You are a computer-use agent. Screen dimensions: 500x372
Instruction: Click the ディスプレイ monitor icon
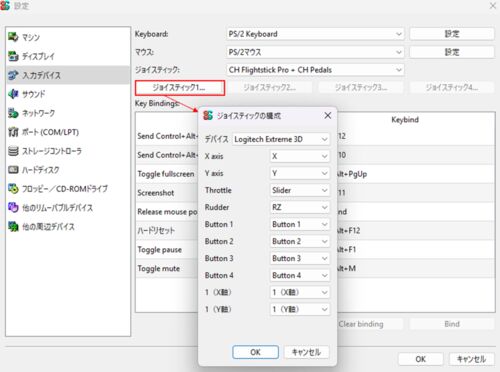[13, 56]
